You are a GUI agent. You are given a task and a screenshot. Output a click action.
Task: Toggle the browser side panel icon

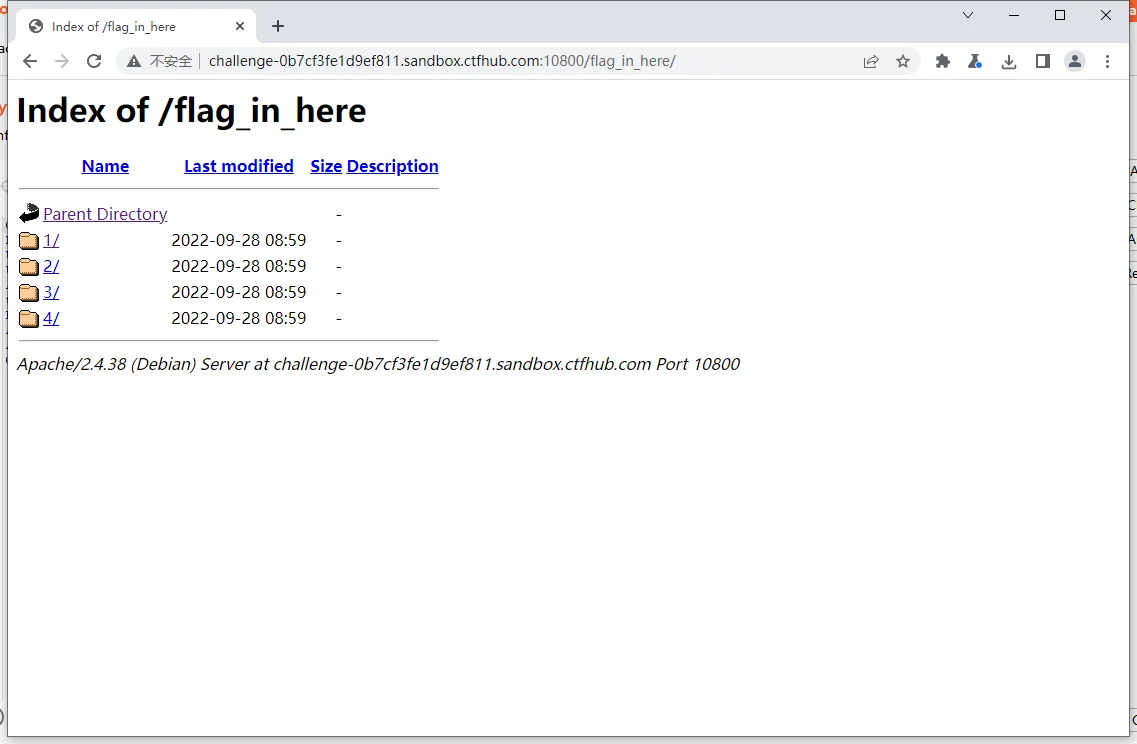pos(1042,61)
